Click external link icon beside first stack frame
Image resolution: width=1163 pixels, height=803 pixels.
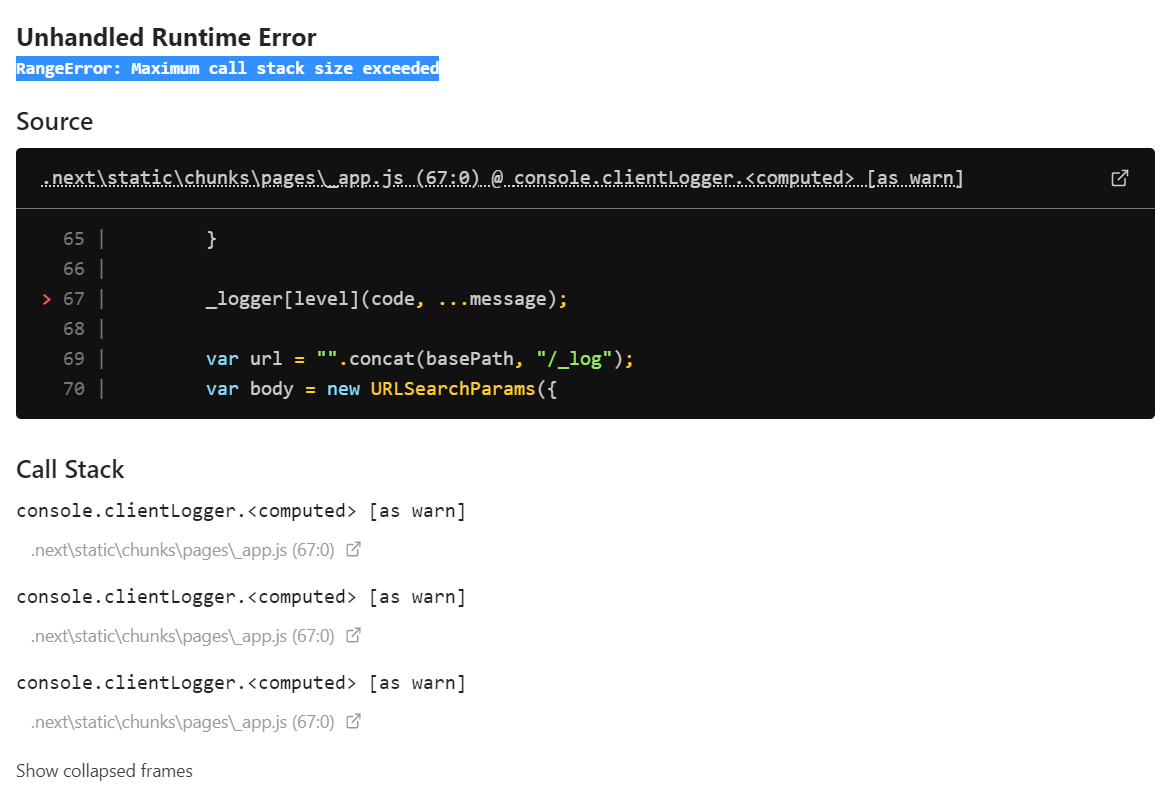[x=353, y=549]
